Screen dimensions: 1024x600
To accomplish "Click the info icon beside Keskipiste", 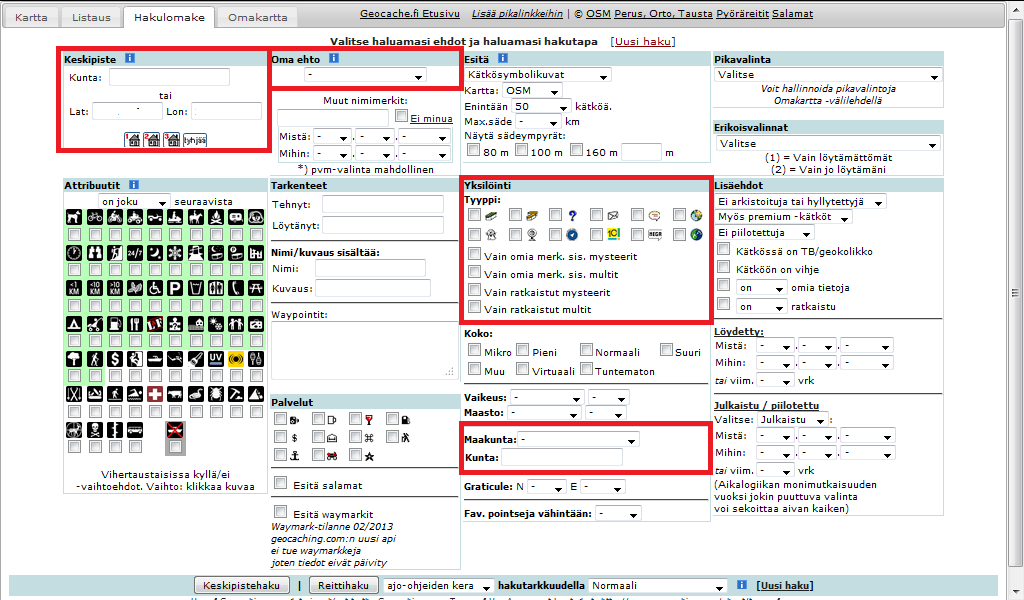I will click(x=130, y=58).
